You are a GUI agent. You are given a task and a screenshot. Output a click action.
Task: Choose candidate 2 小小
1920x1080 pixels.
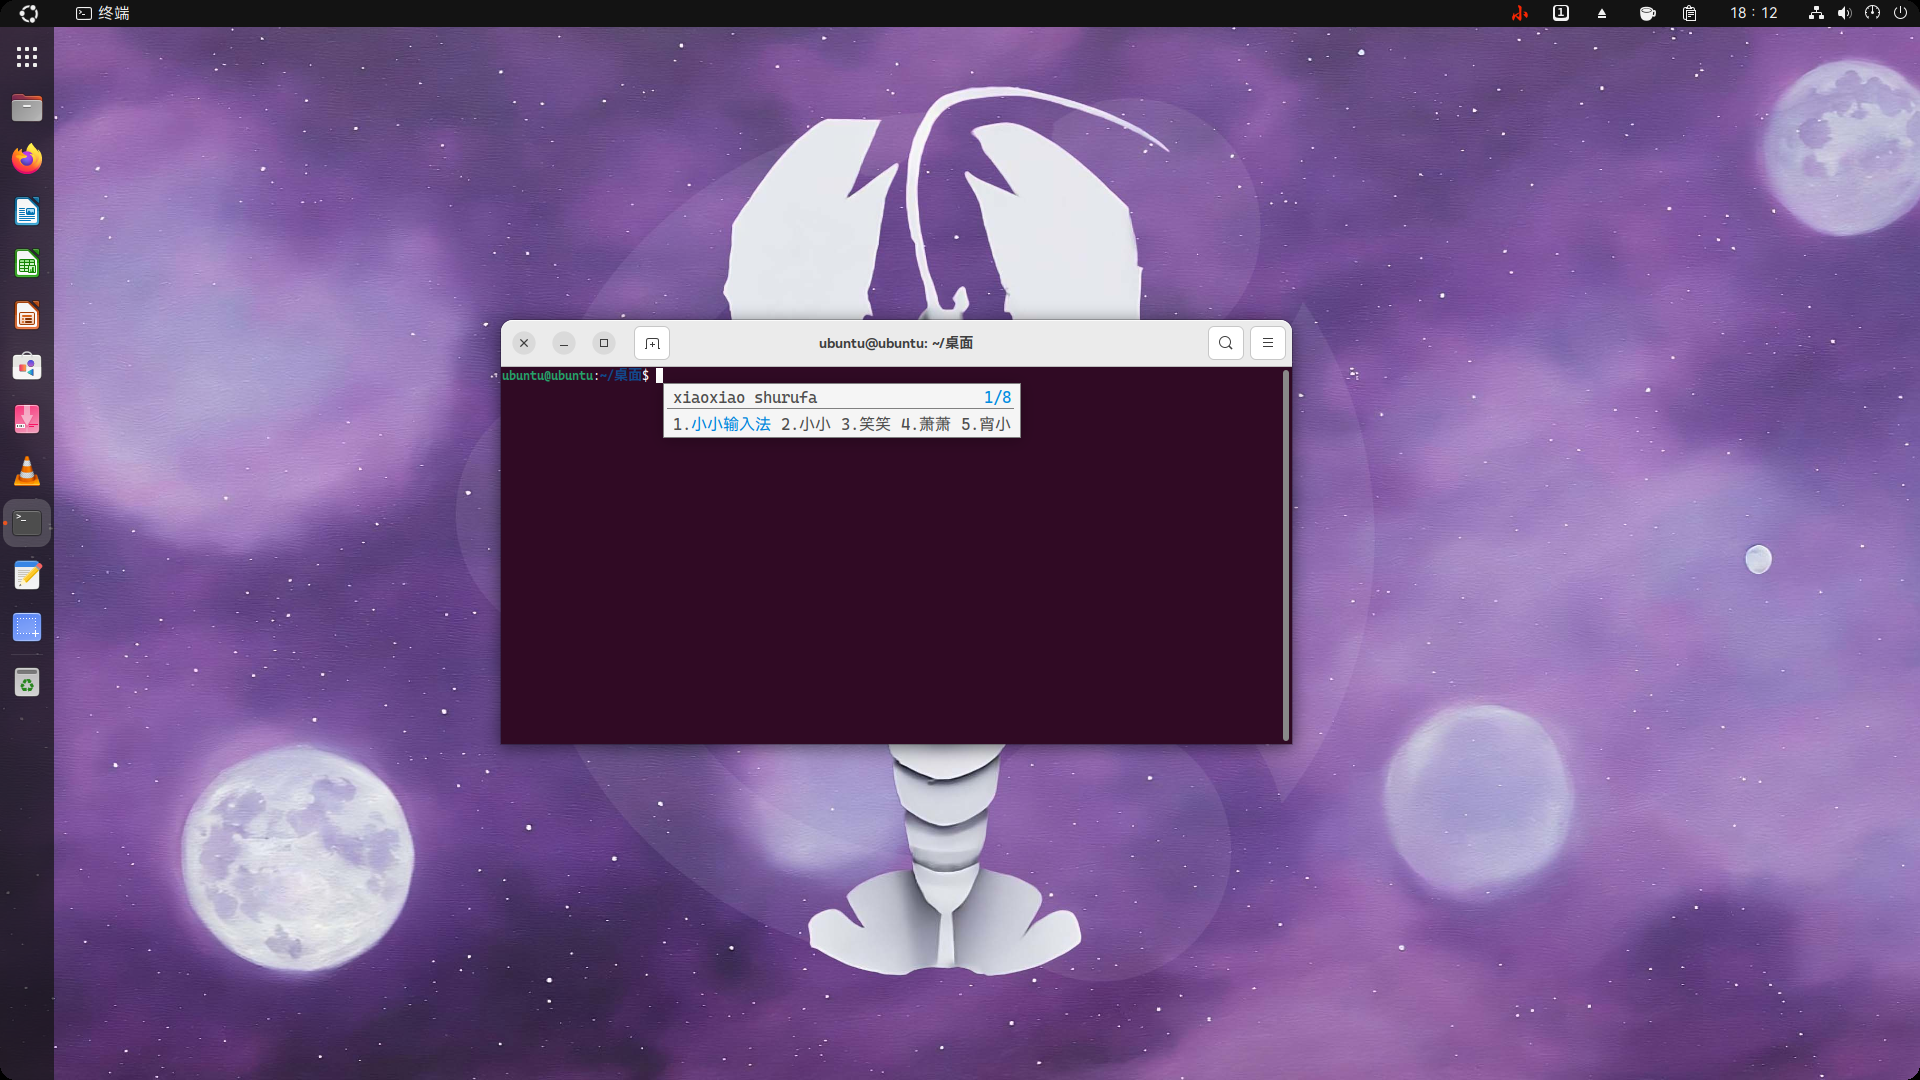click(806, 424)
